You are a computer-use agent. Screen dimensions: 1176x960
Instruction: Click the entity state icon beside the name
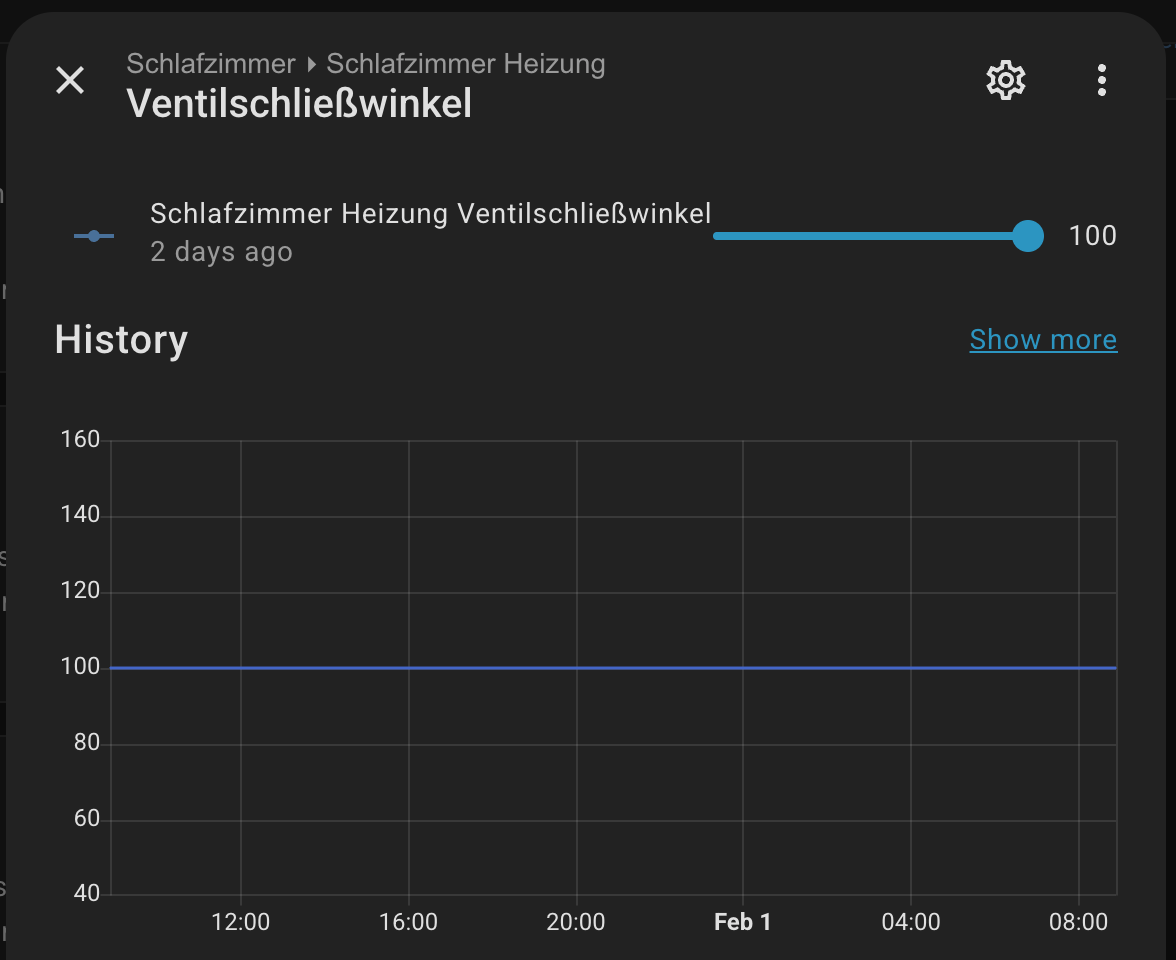pyautogui.click(x=94, y=236)
